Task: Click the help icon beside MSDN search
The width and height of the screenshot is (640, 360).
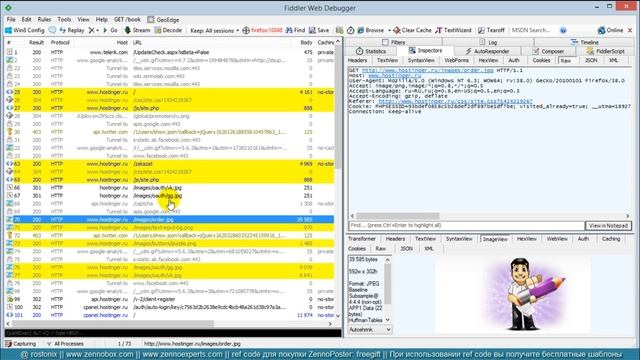Action: pos(563,30)
